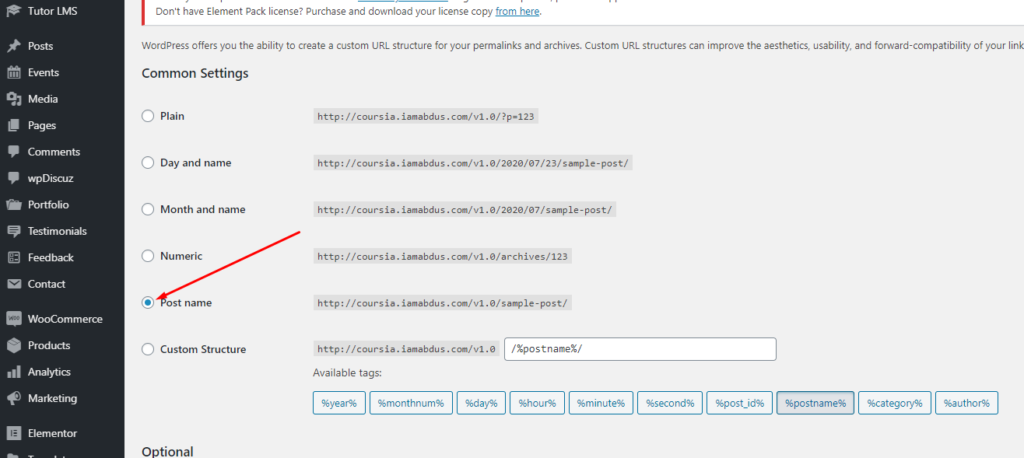
Task: Select the Plain permalink radio button
Action: (148, 116)
